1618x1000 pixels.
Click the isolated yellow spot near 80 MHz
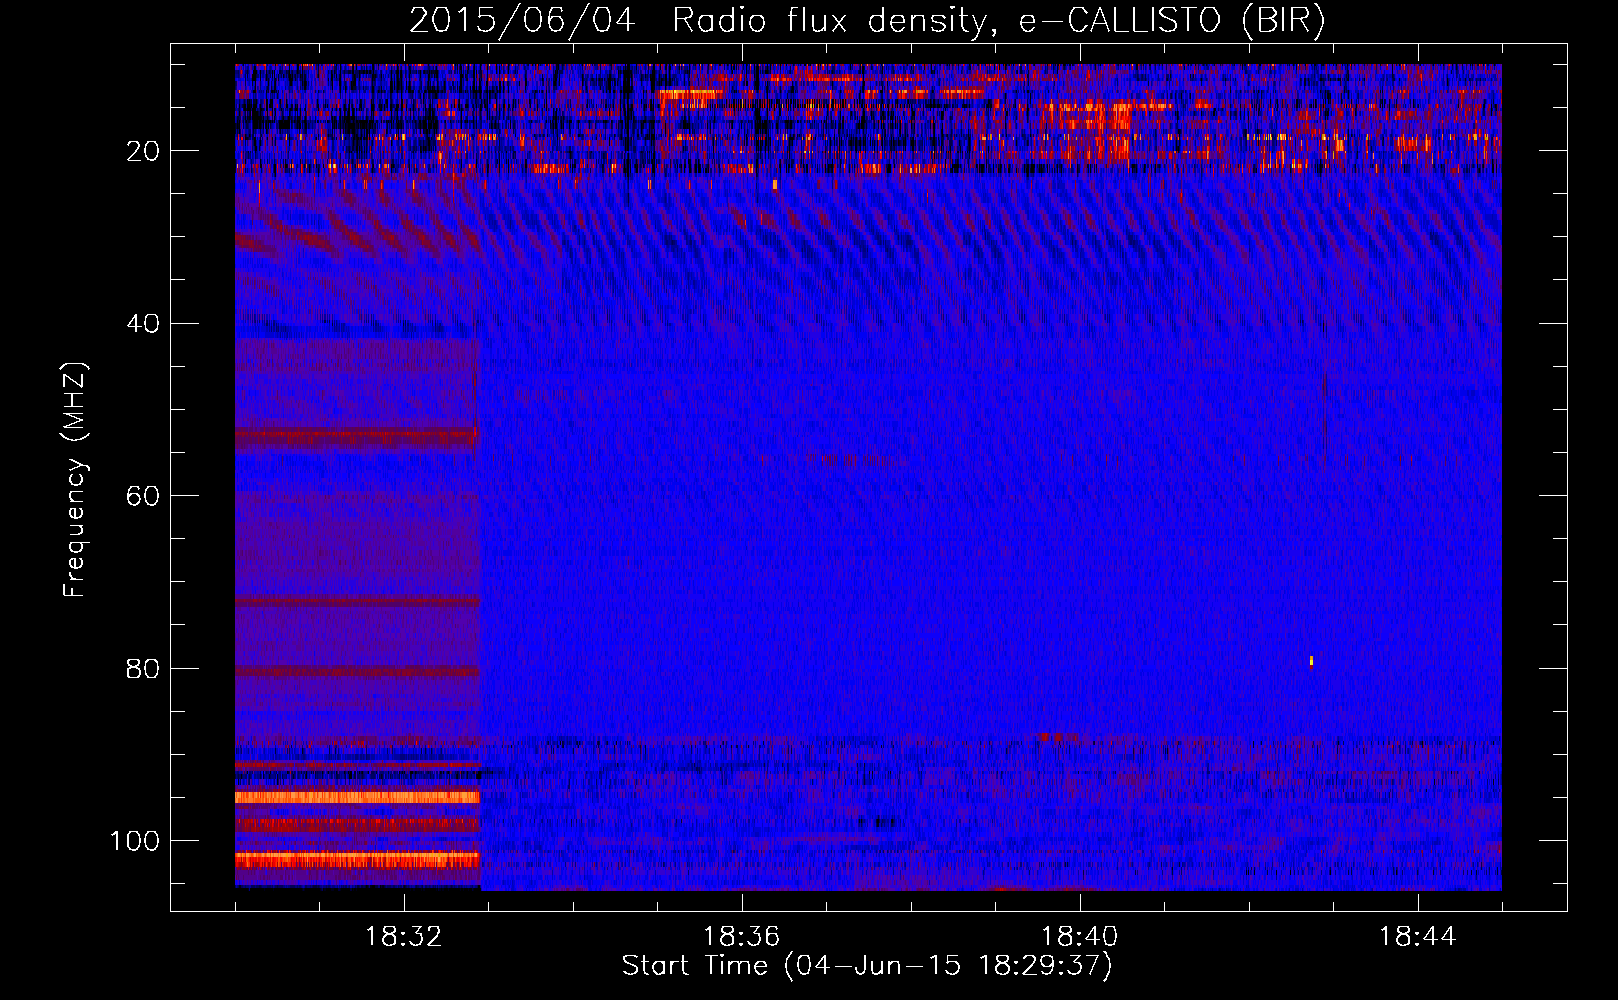click(x=1311, y=661)
